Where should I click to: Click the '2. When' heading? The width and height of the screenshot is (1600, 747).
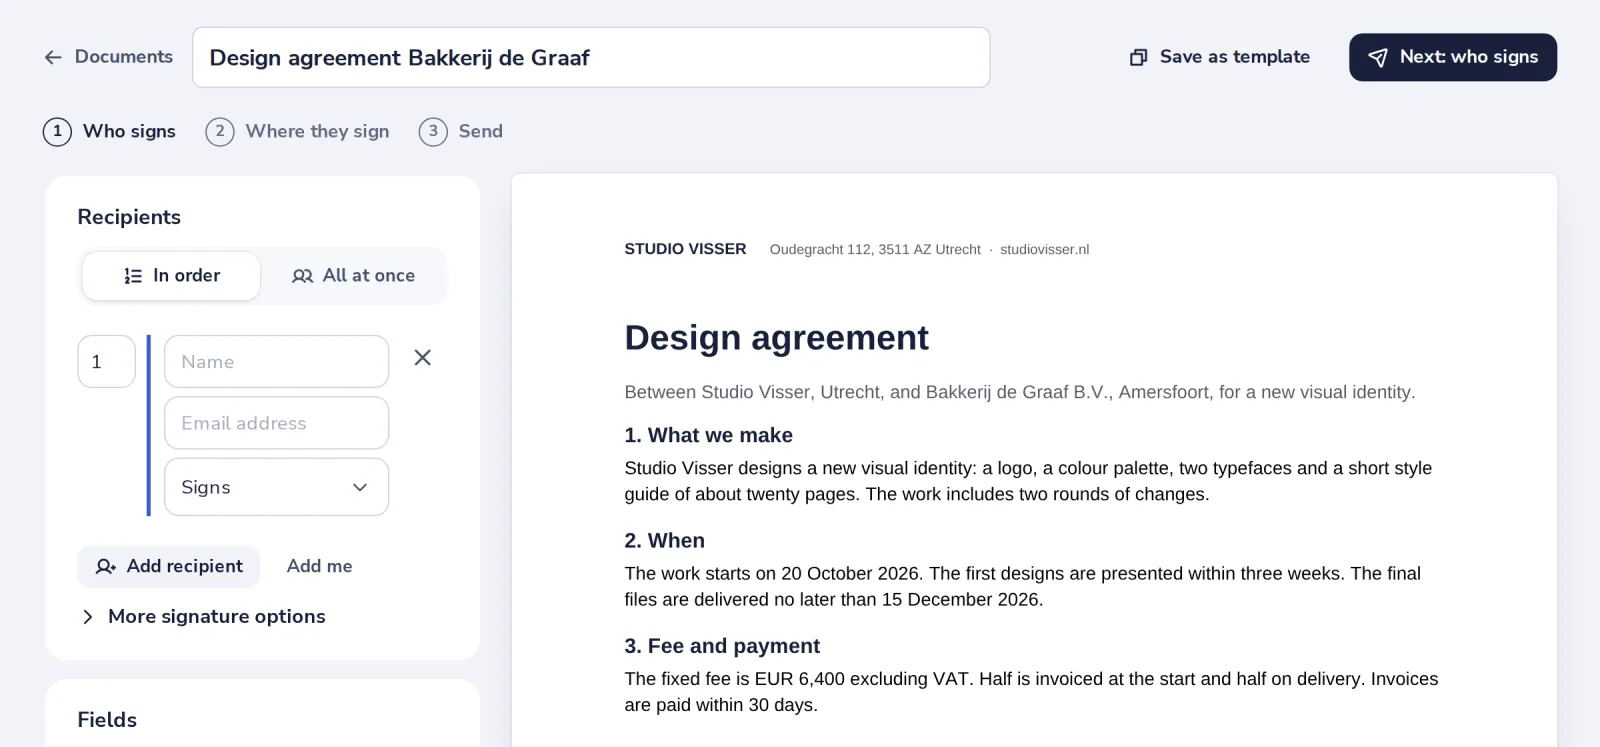(664, 541)
